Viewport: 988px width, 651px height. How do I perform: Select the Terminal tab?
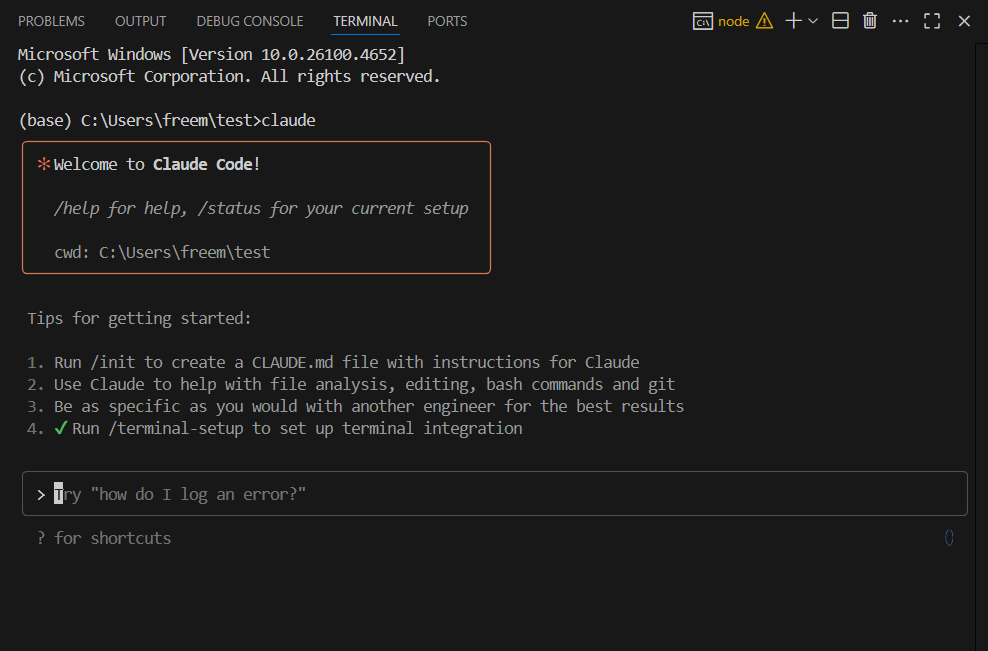click(x=365, y=21)
